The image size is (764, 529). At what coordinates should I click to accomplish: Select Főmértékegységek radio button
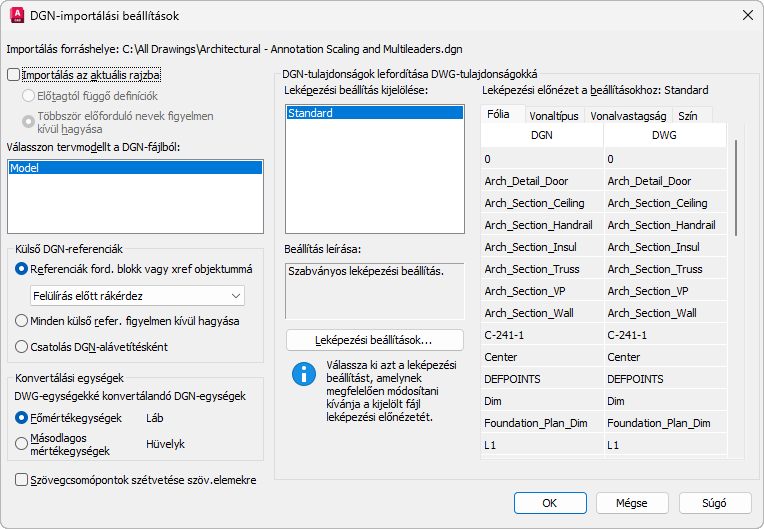click(23, 418)
